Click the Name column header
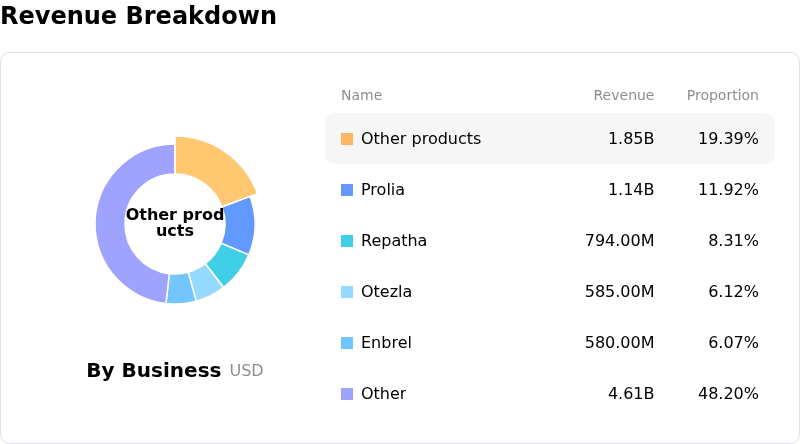 [x=361, y=96]
